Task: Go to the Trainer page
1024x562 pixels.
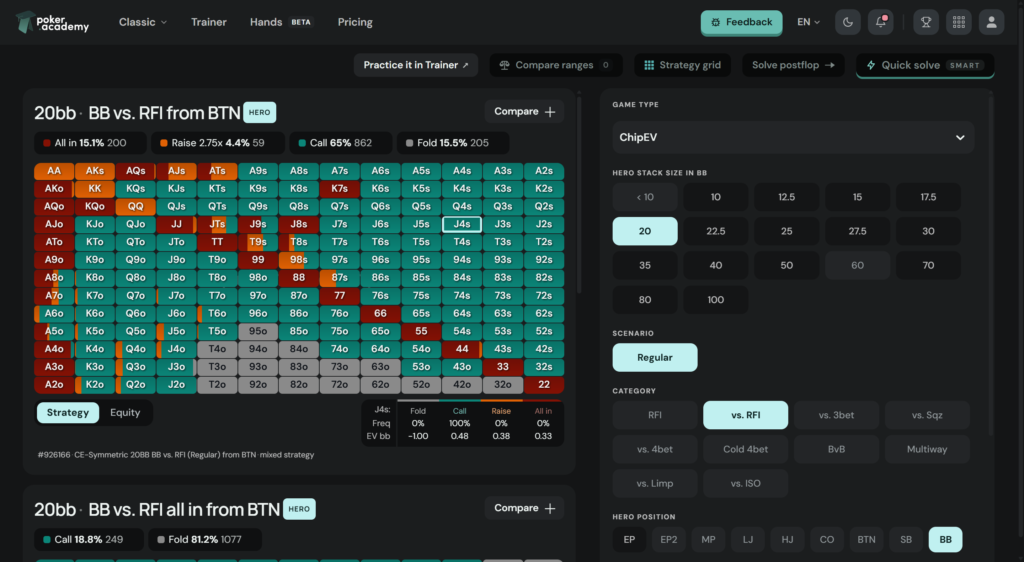Action: click(x=208, y=22)
